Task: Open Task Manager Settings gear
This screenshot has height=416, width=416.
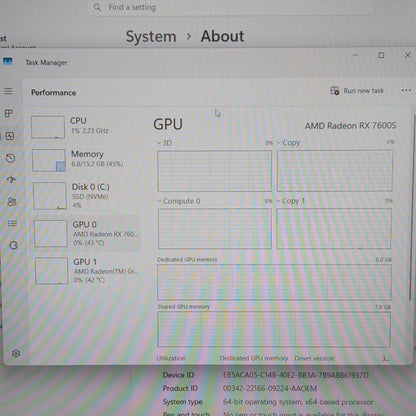Action: [16, 353]
